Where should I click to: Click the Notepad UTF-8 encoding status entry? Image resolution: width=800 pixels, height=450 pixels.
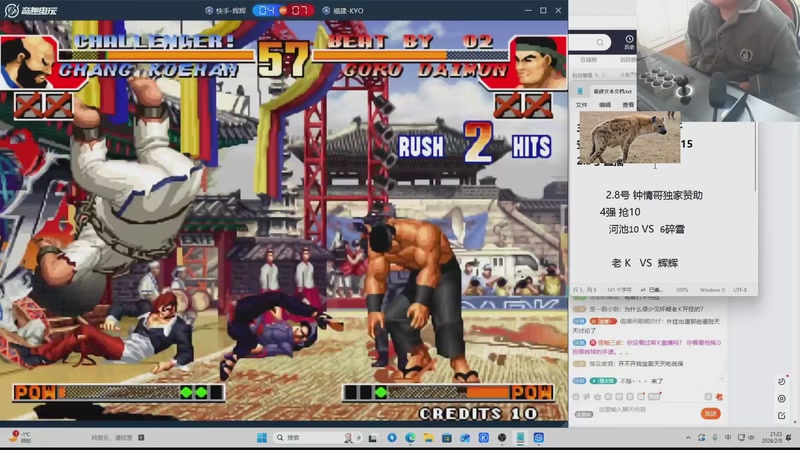pos(740,290)
